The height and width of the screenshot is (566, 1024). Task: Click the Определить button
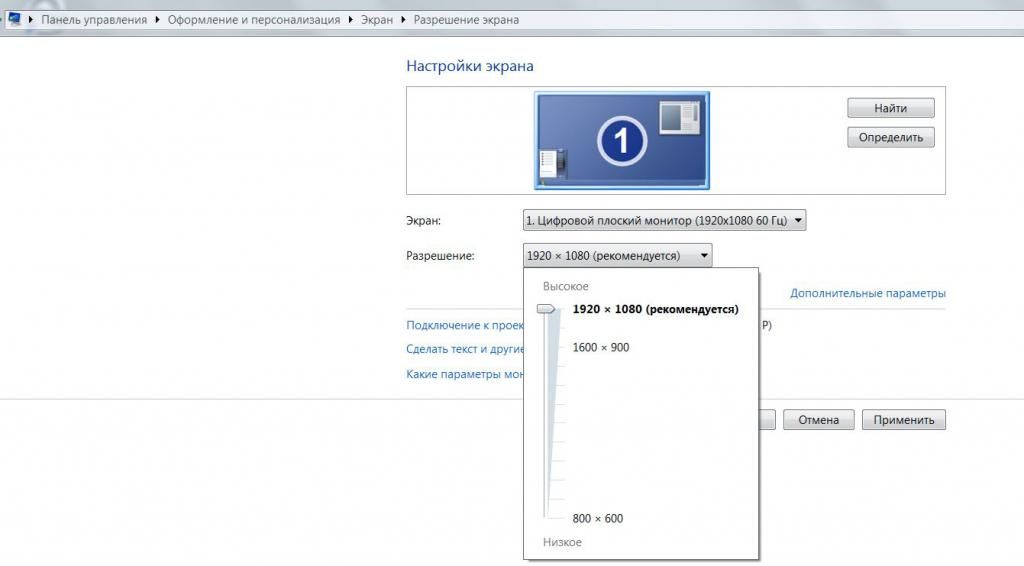[891, 137]
